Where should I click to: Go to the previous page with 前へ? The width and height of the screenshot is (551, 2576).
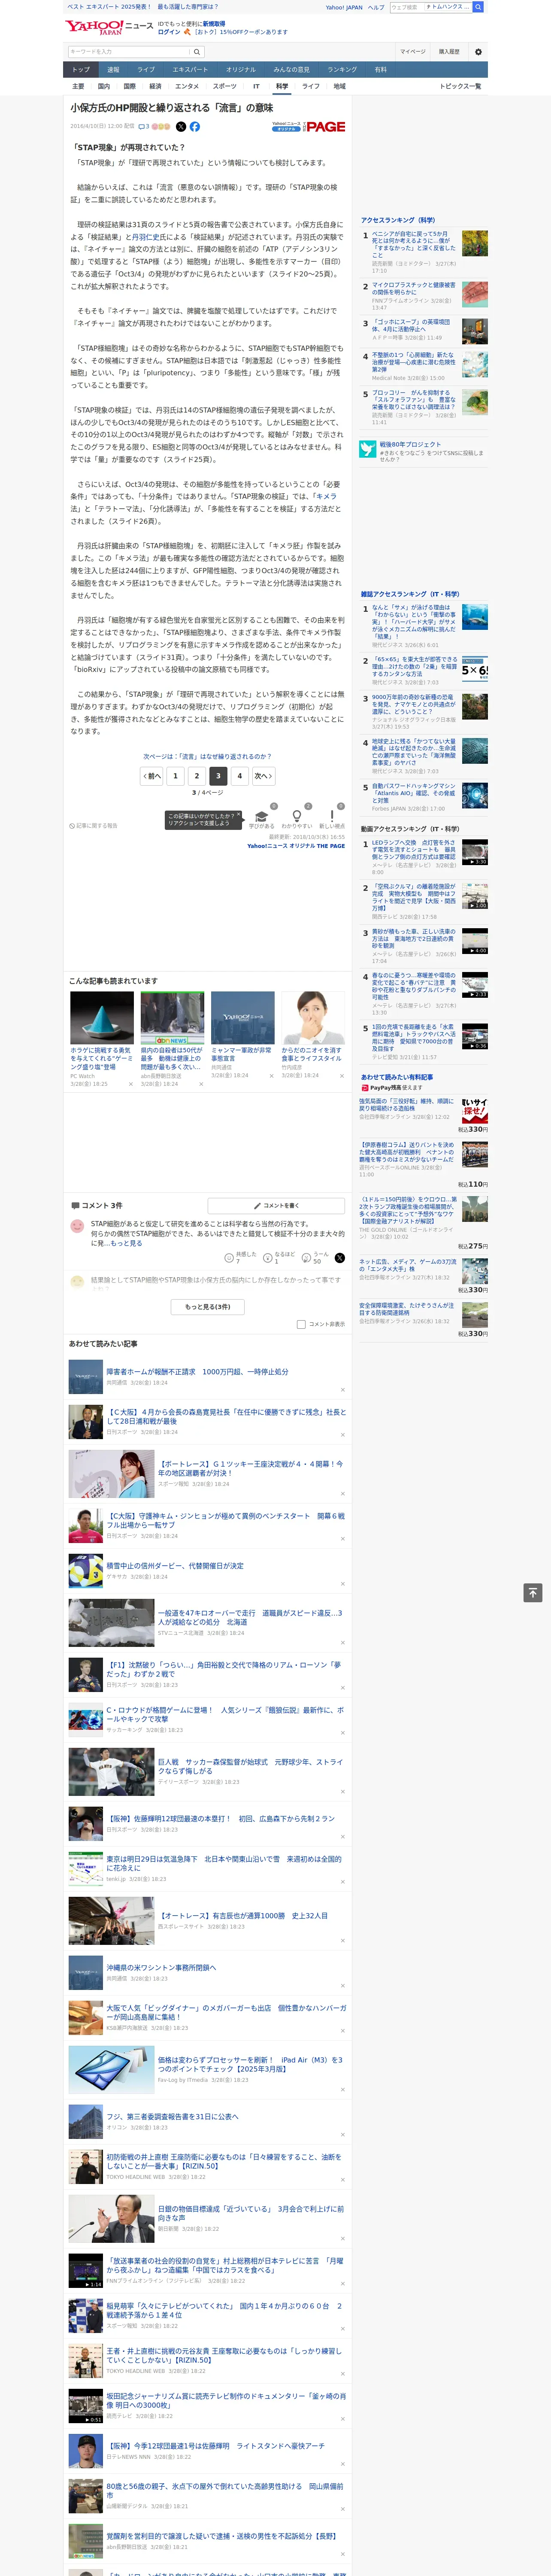[x=151, y=775]
